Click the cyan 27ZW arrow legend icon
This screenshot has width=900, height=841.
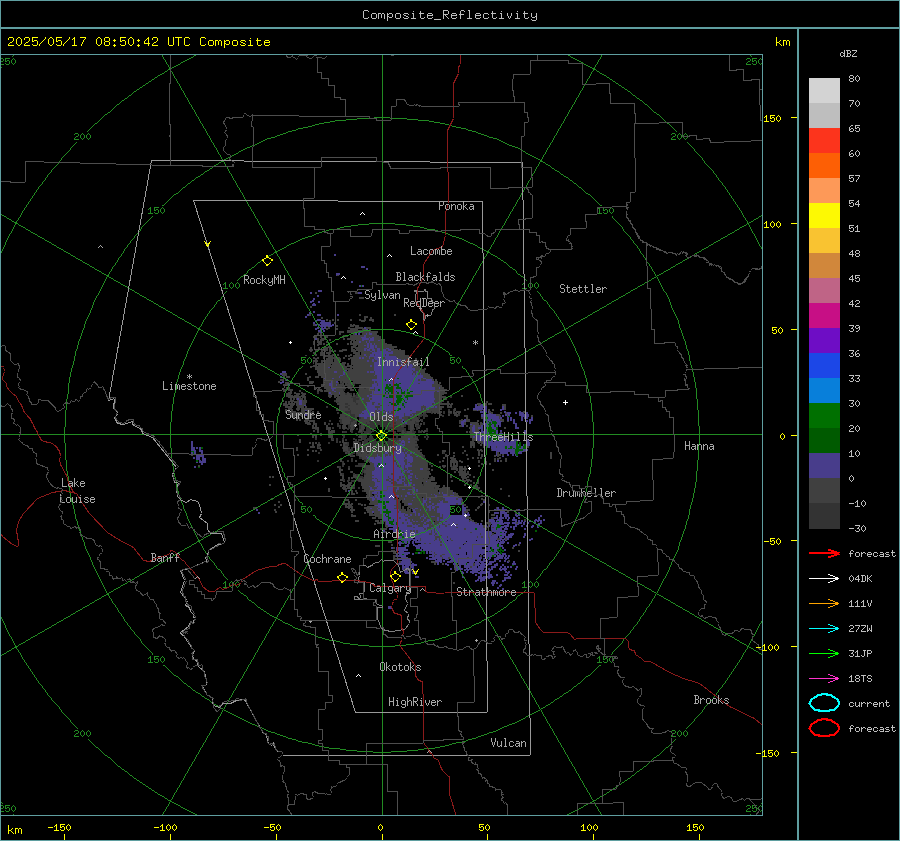(824, 629)
